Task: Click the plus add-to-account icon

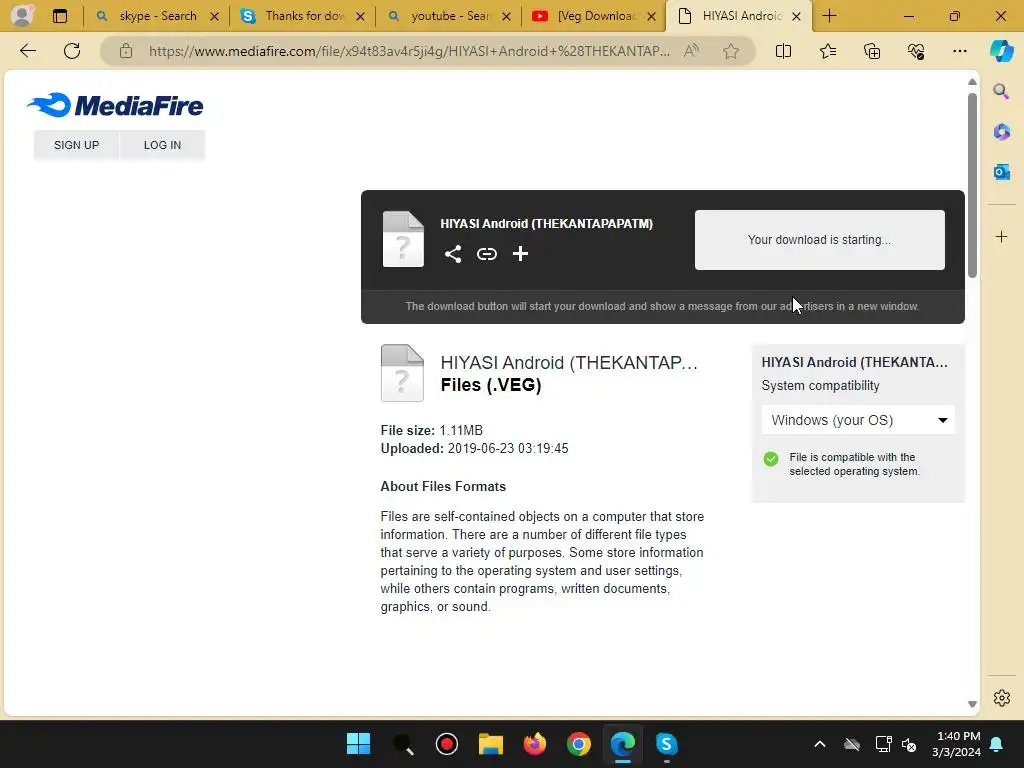Action: click(x=520, y=253)
